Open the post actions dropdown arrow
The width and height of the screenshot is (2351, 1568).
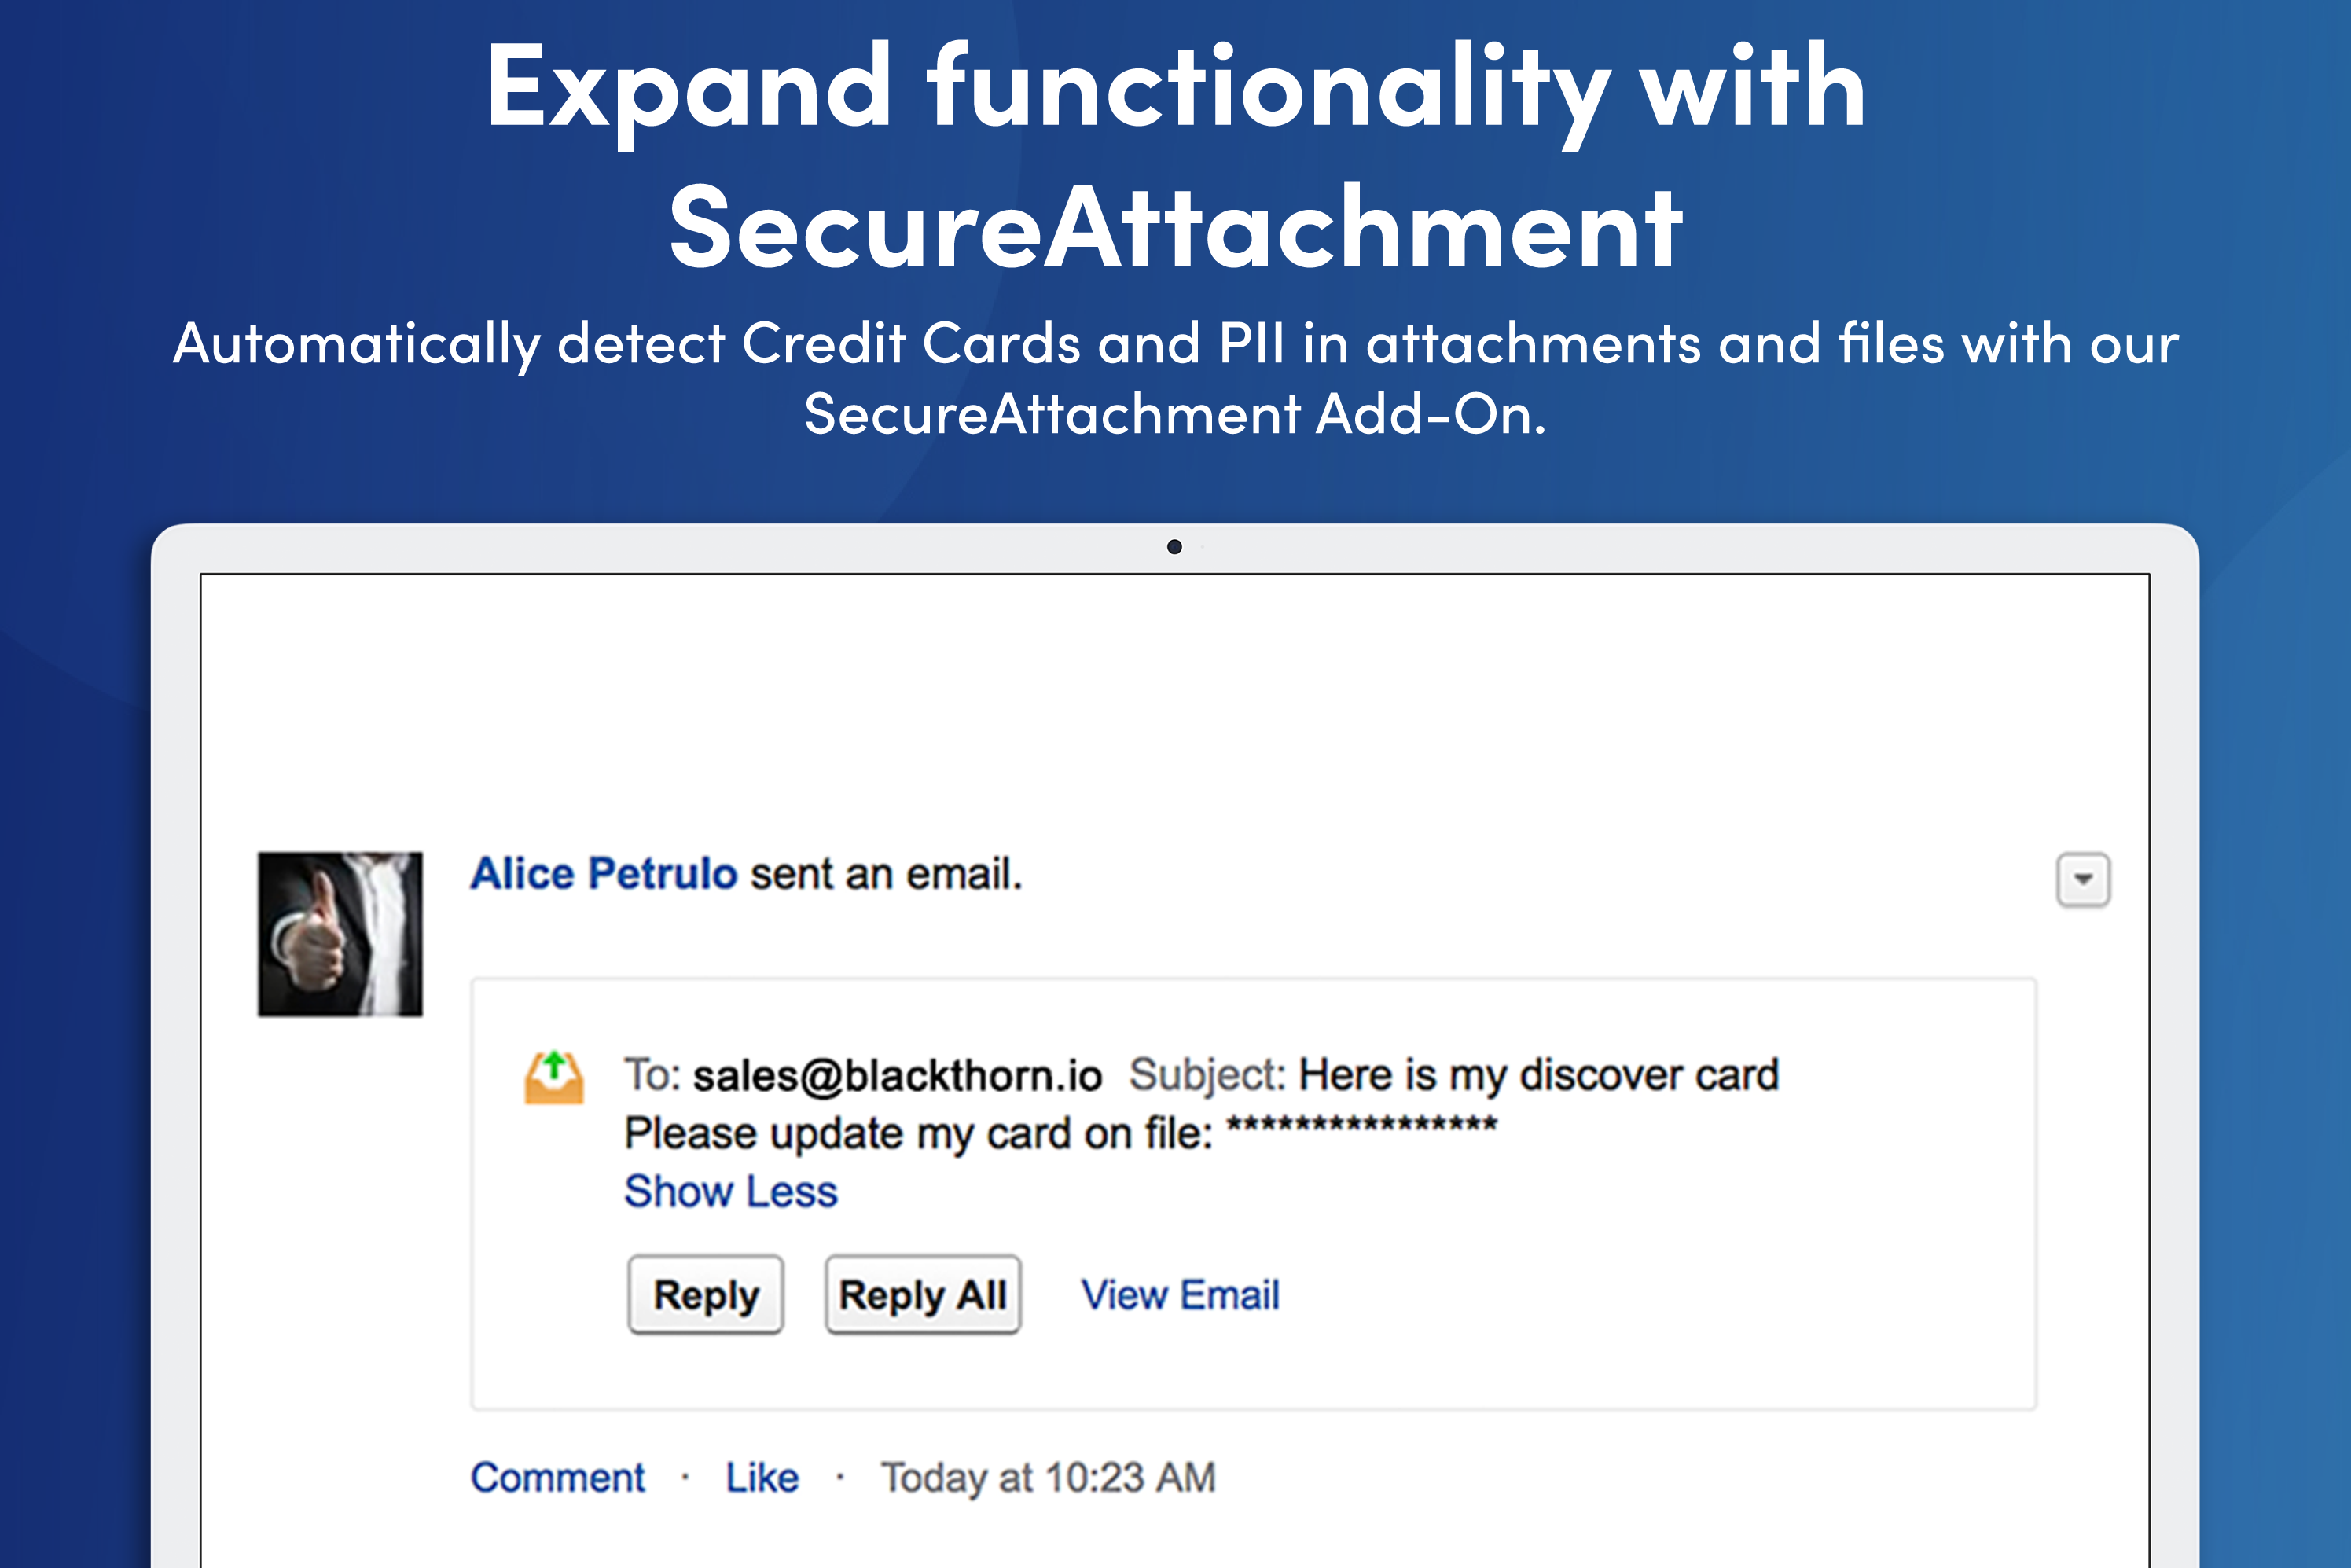[2083, 880]
